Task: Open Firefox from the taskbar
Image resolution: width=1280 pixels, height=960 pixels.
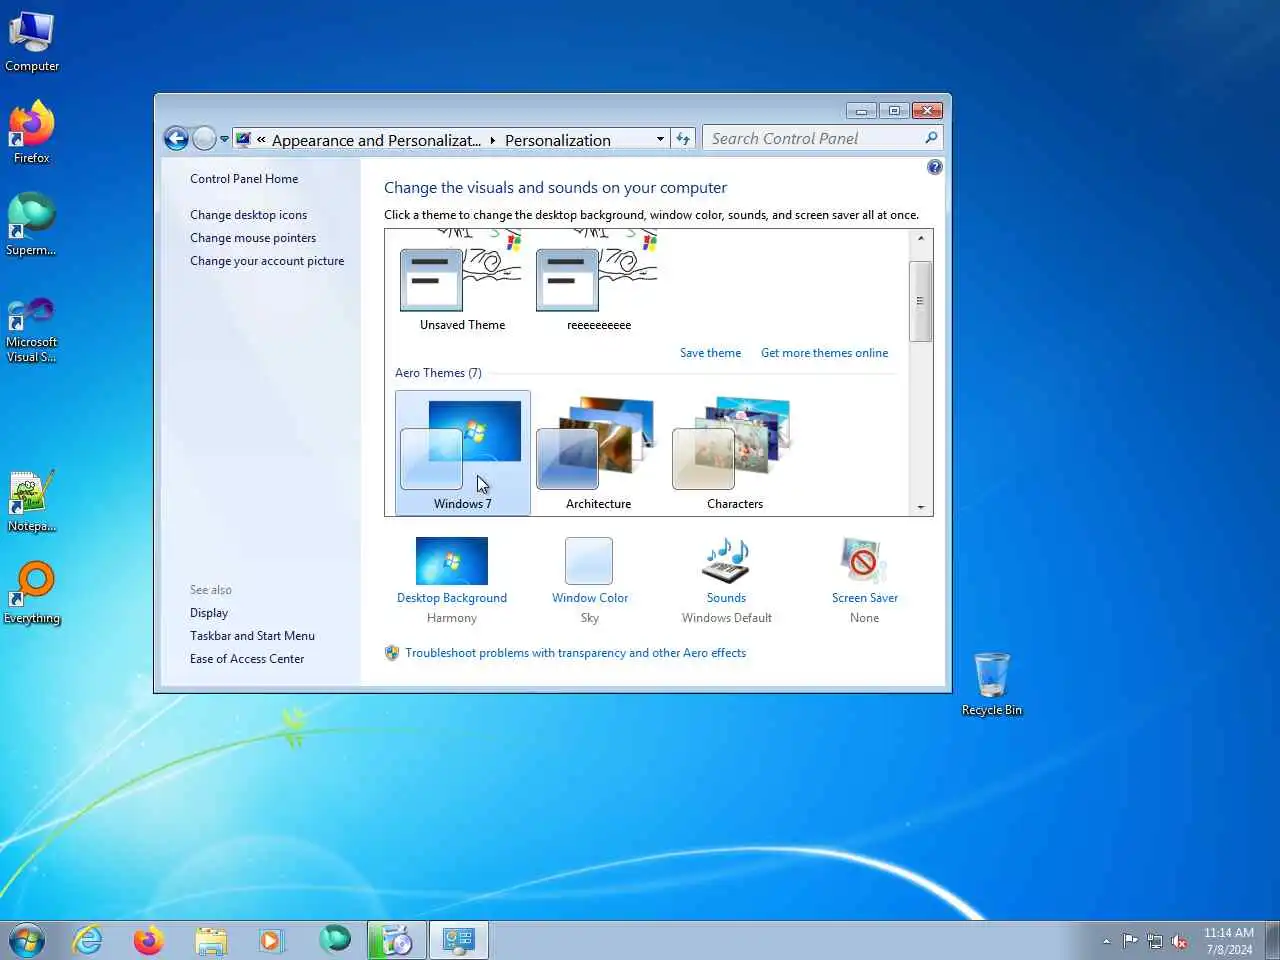Action: [x=149, y=940]
